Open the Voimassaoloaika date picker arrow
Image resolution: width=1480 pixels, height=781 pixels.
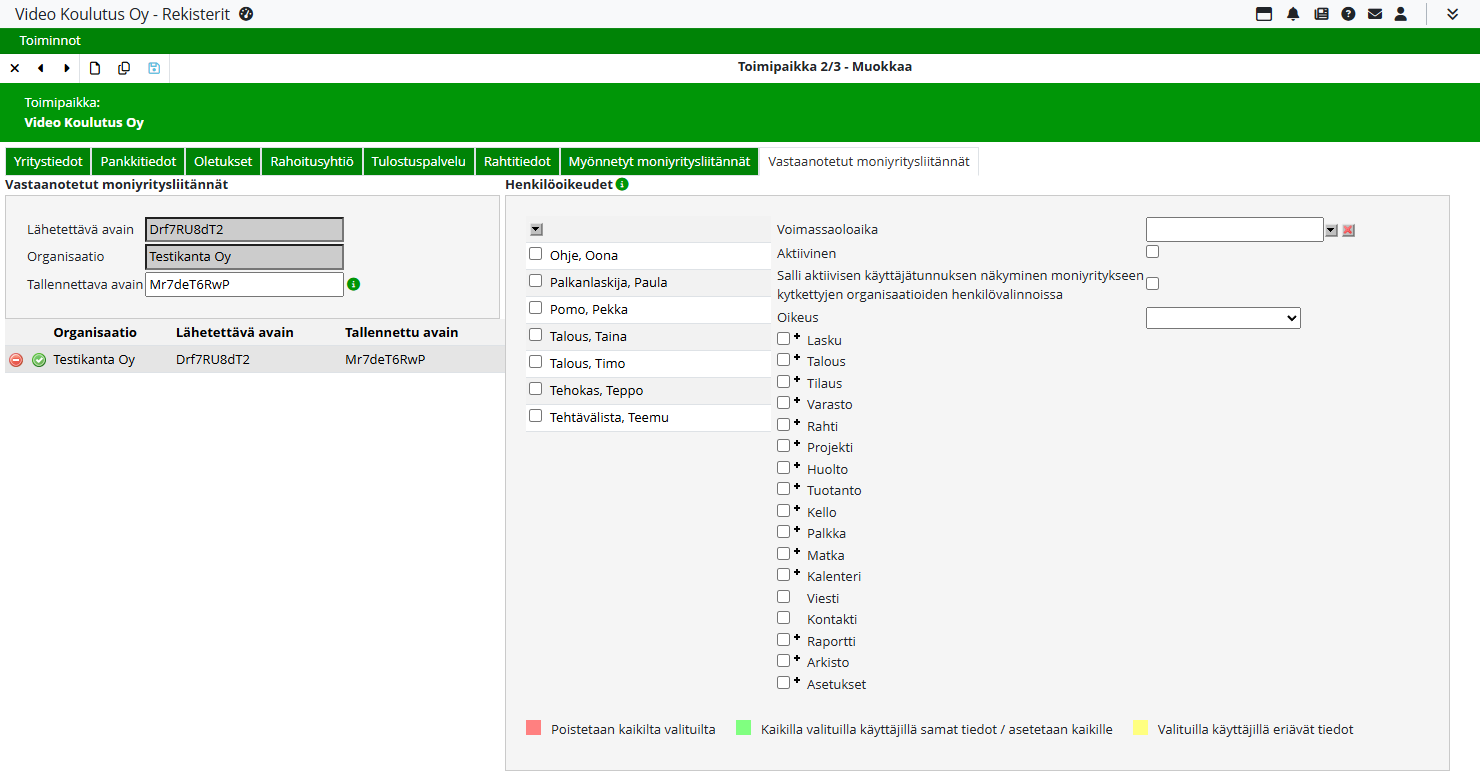pos(1330,230)
